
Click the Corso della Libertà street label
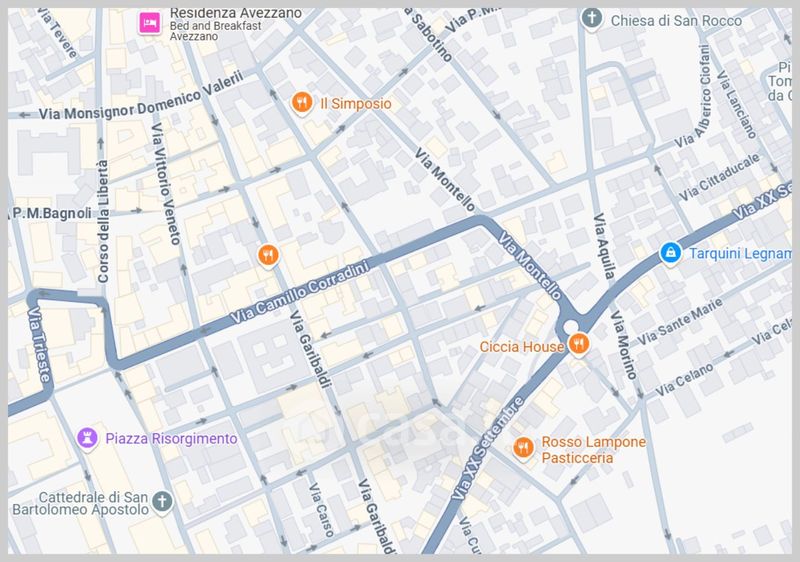pos(103,221)
